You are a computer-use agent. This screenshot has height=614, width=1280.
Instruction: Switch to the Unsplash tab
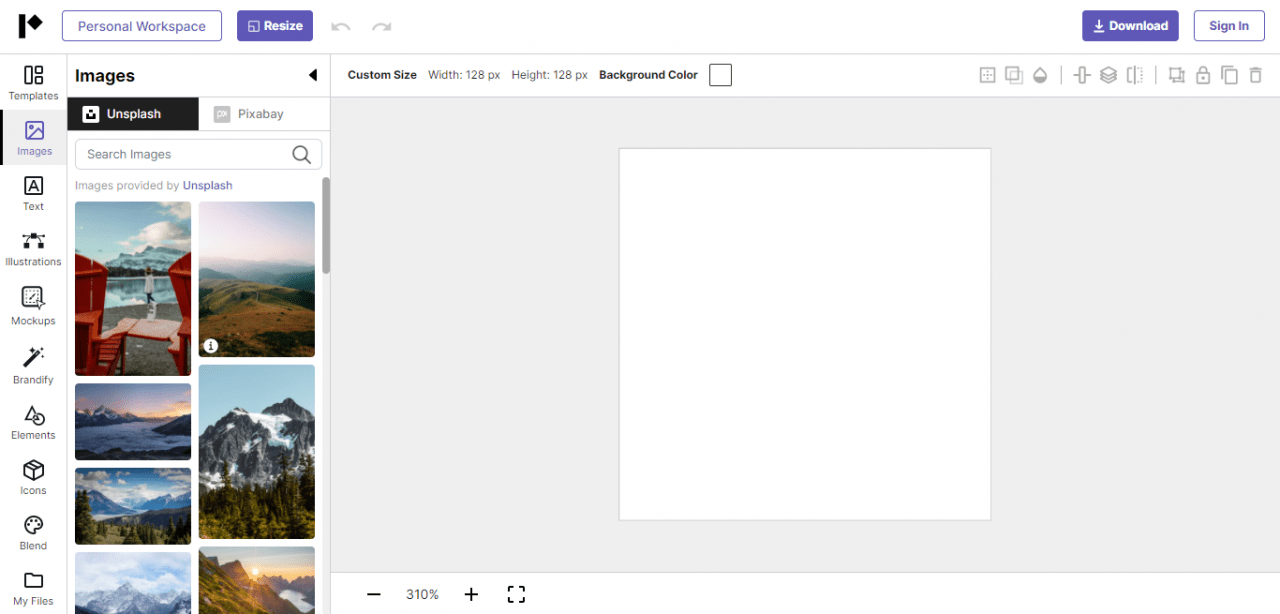point(133,114)
